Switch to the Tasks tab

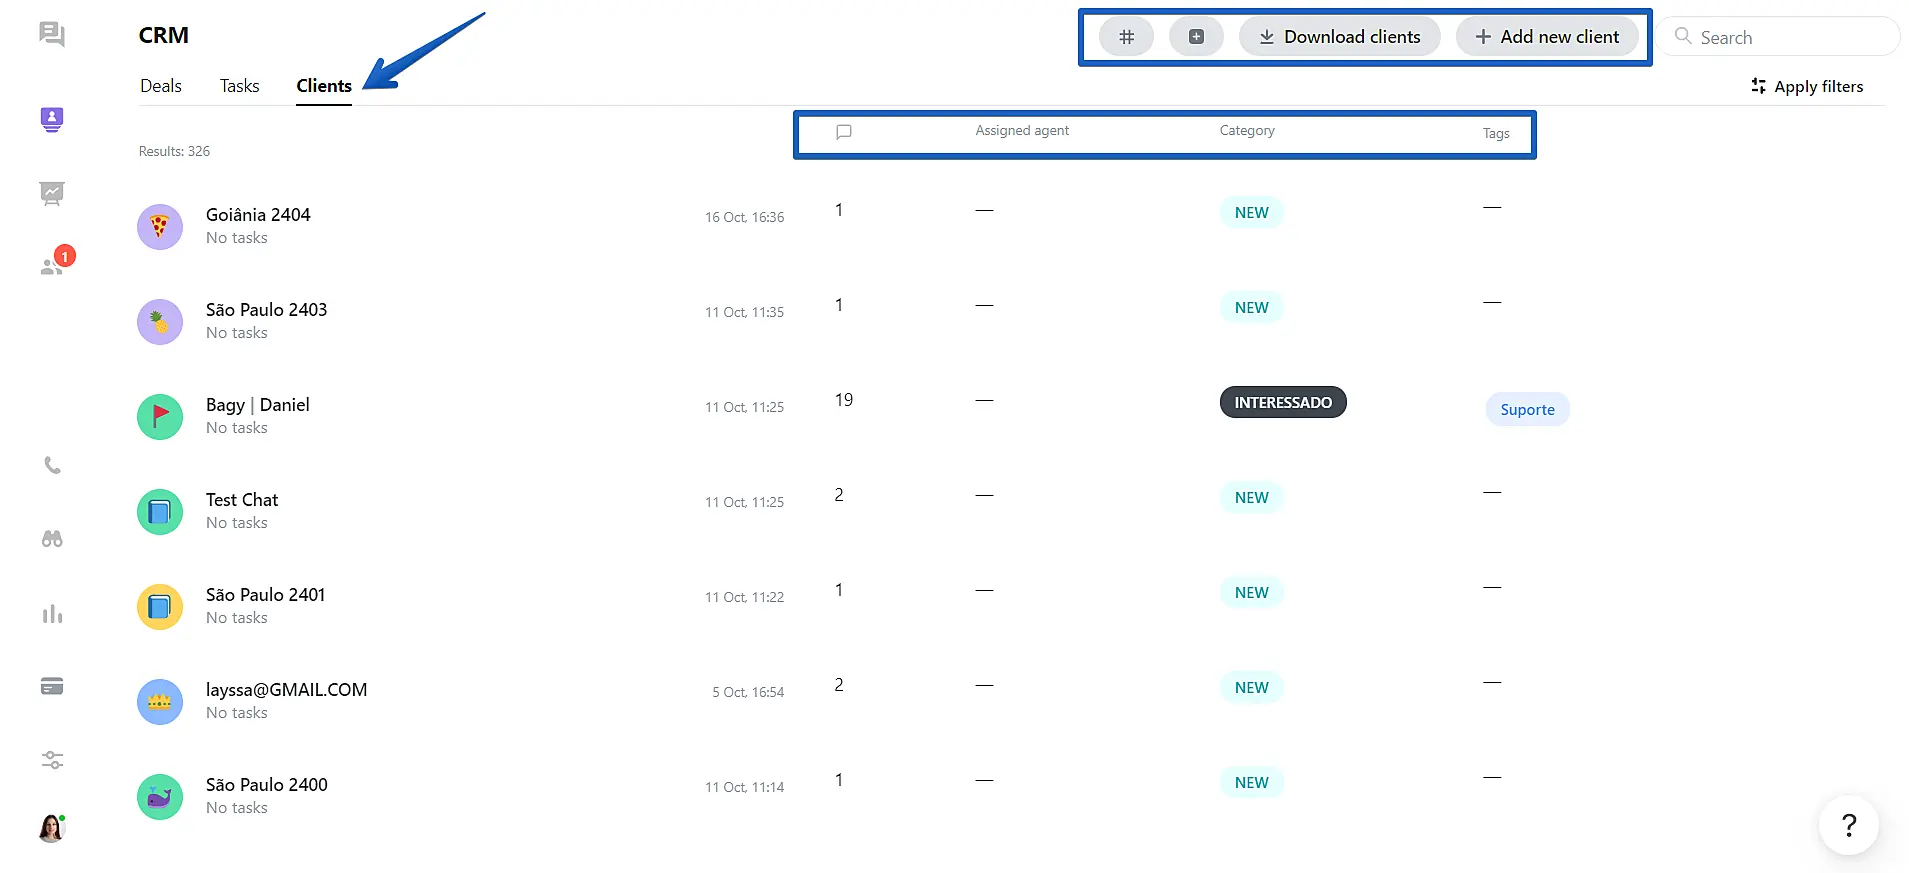[239, 86]
